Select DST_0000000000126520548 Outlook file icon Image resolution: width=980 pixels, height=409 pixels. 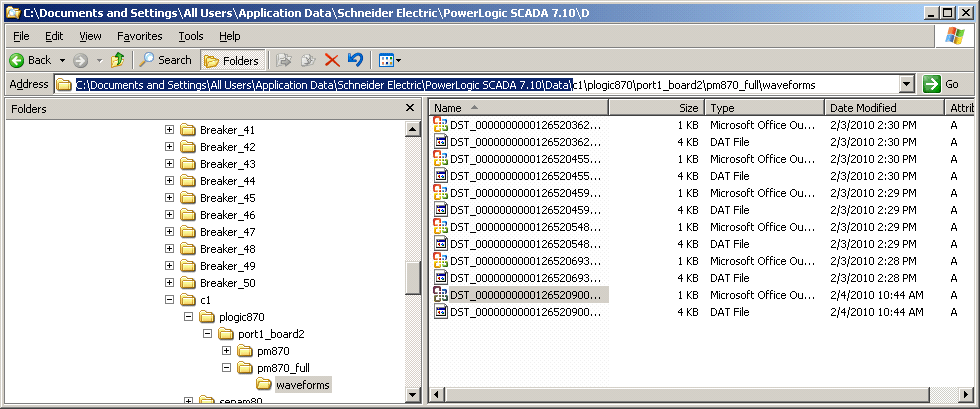(x=441, y=226)
